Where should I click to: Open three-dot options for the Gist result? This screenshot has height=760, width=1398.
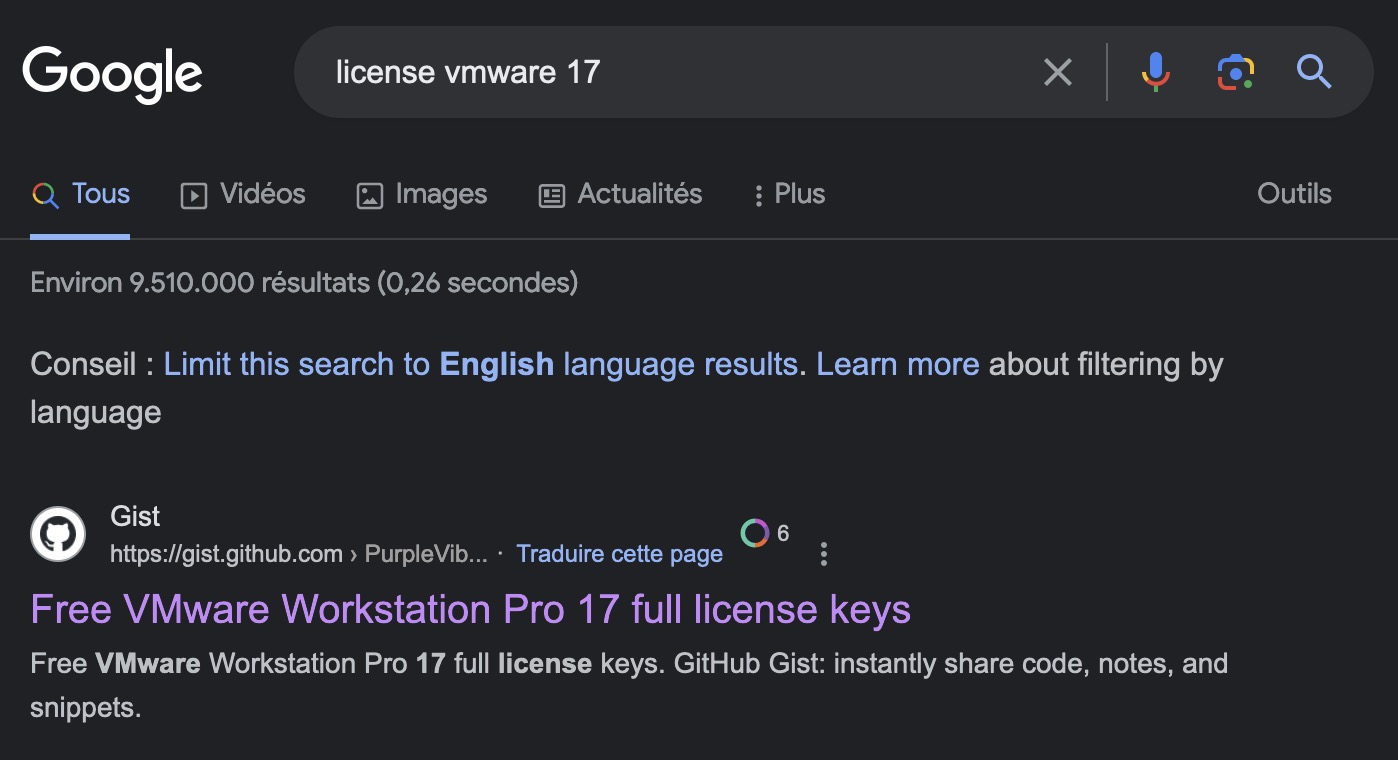[823, 554]
